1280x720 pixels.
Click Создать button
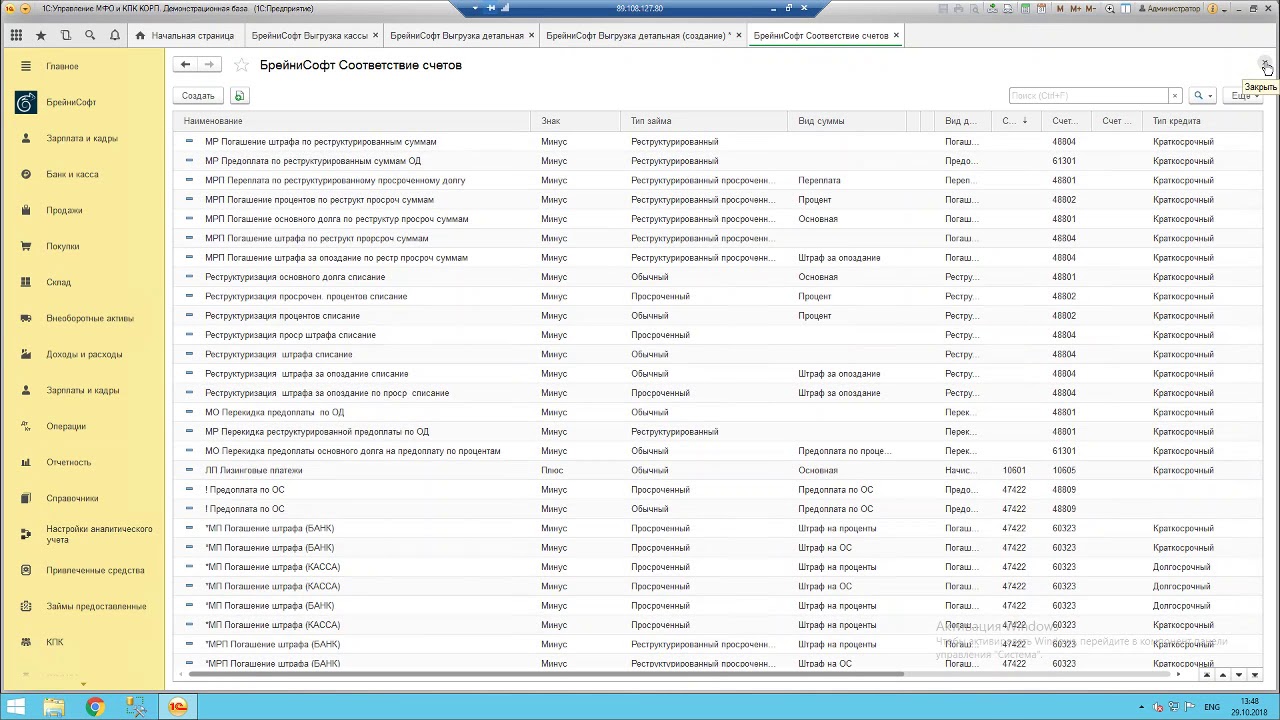coord(198,96)
